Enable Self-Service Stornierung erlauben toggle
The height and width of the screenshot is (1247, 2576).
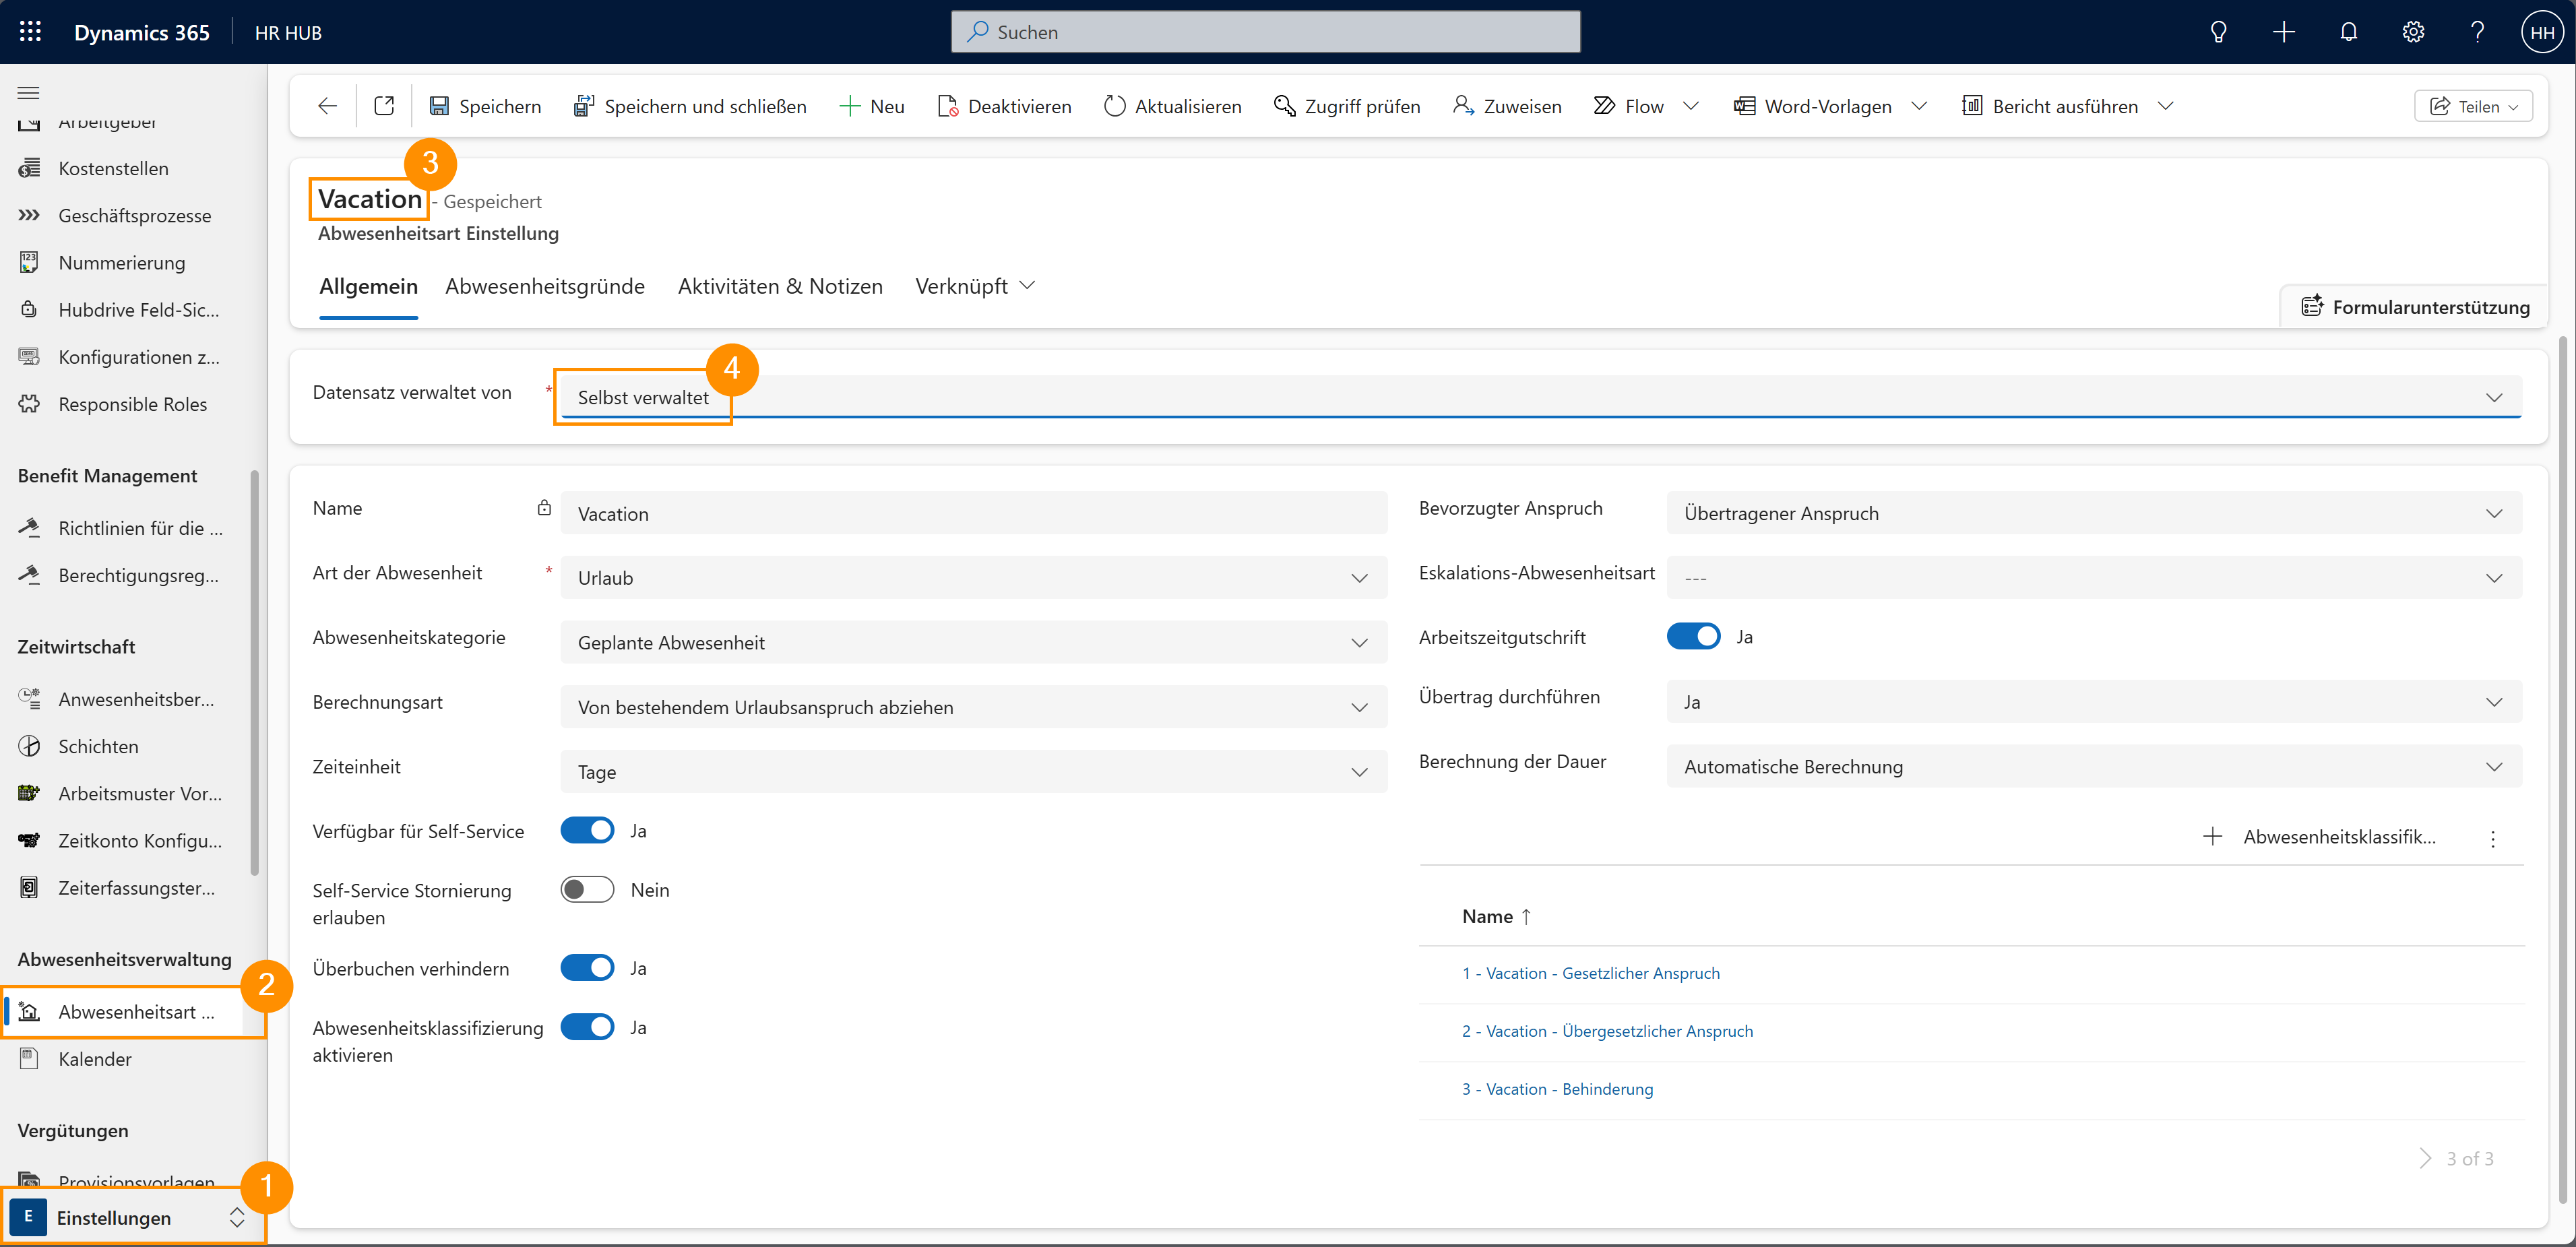[x=587, y=889]
